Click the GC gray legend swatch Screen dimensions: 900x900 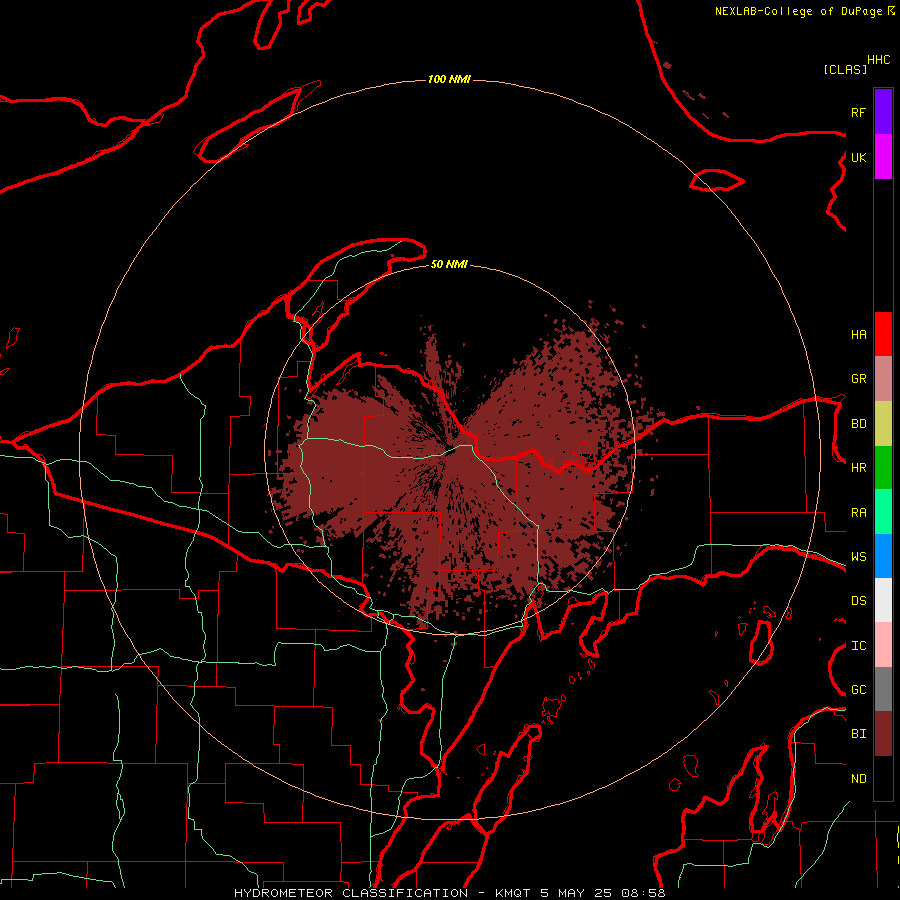pos(883,689)
